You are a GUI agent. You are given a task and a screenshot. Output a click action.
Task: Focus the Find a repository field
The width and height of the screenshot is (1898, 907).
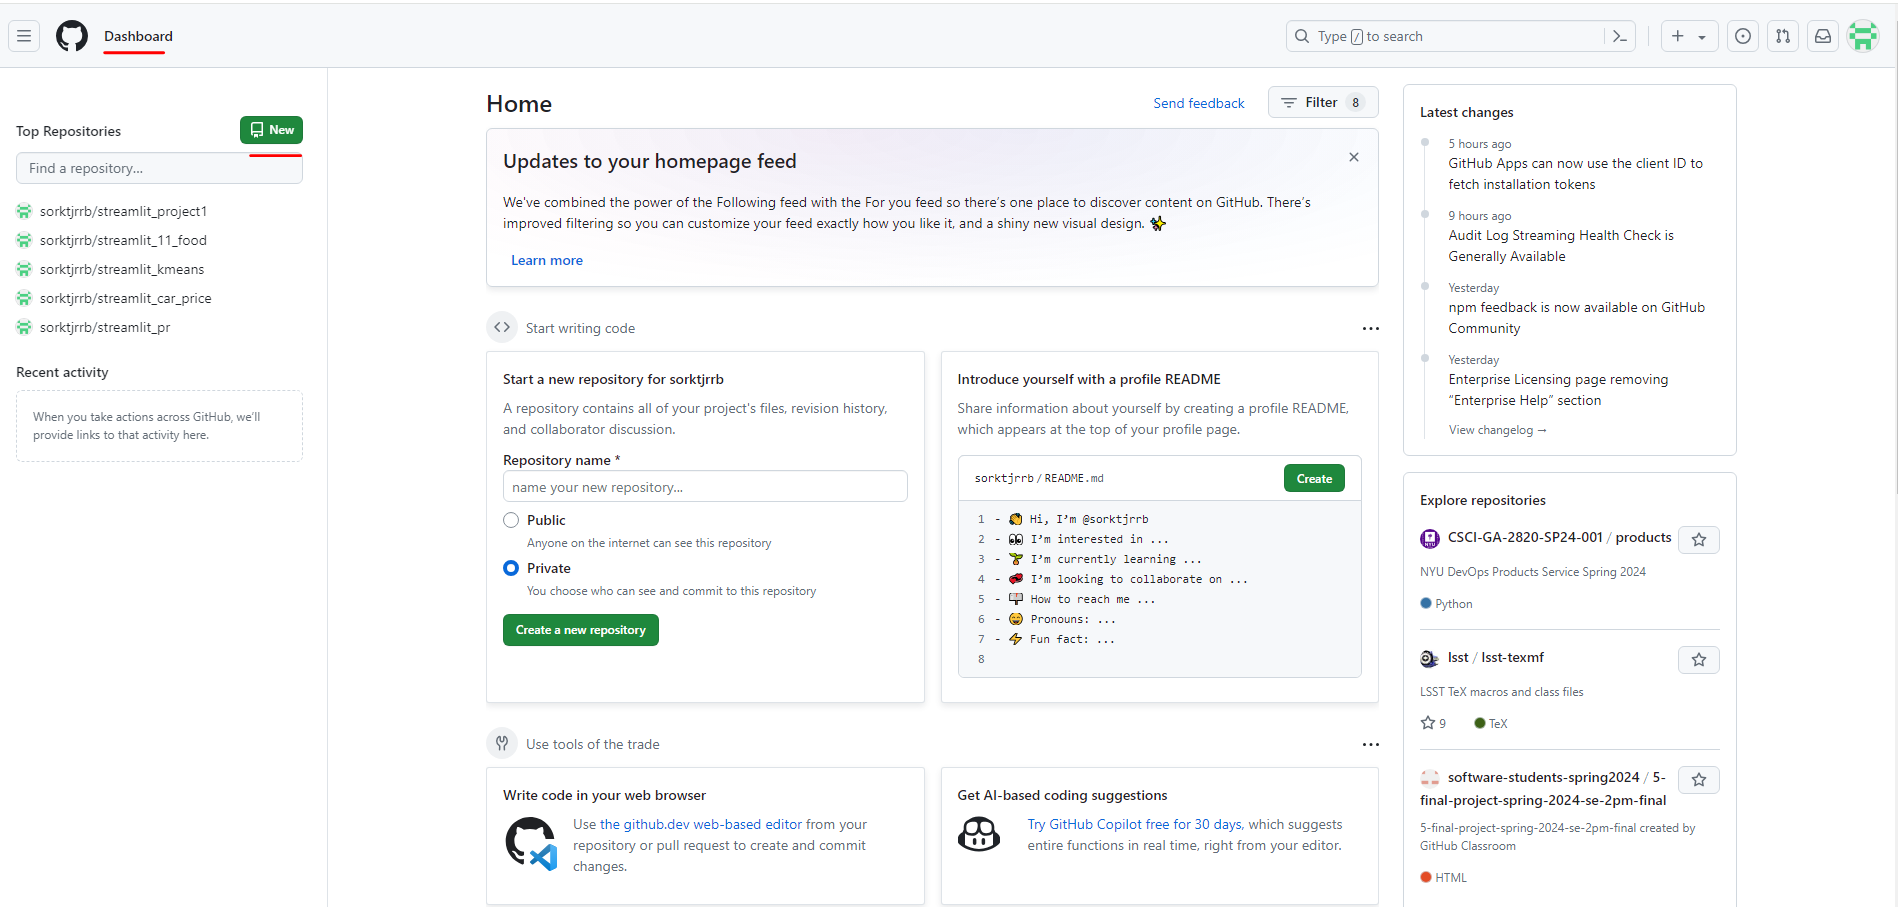(159, 168)
